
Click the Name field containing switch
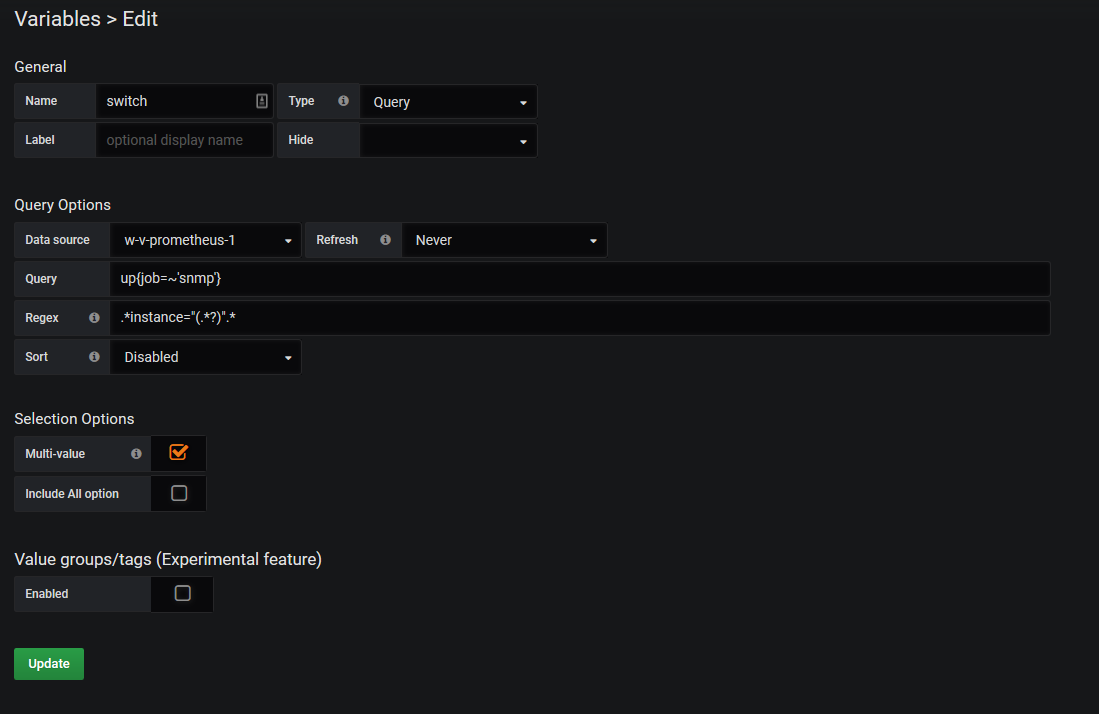(x=184, y=101)
